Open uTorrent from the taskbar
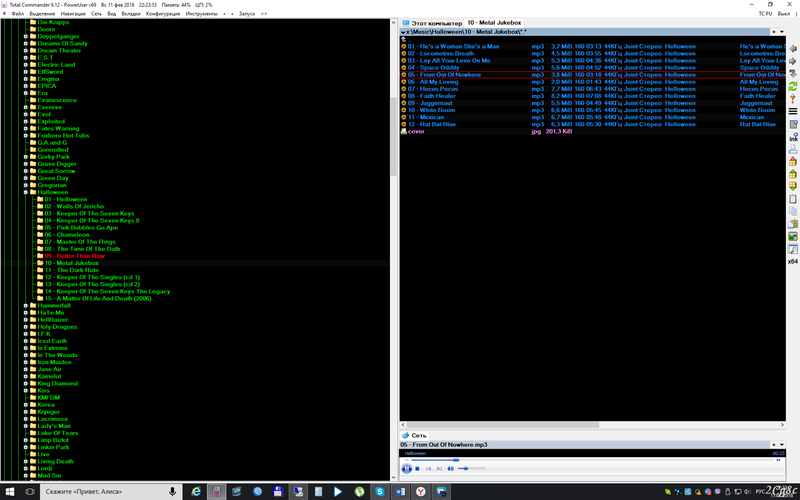The width and height of the screenshot is (800, 500). 359,492
